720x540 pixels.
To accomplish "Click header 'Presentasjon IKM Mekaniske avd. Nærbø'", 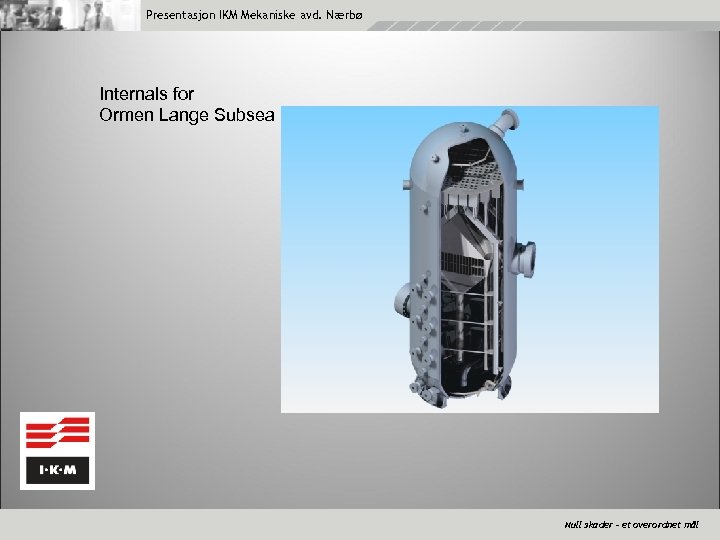I will point(254,15).
